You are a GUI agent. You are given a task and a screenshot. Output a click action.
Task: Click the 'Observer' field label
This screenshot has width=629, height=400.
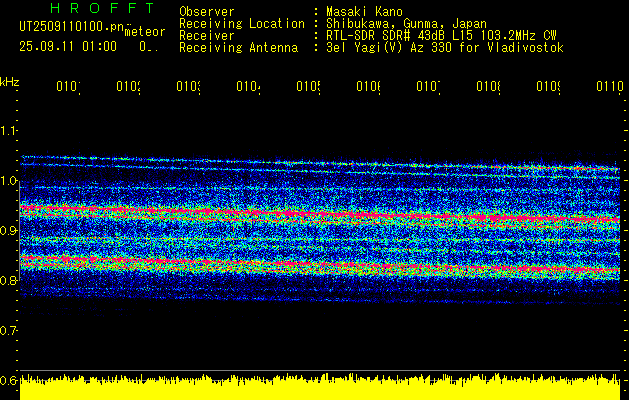(207, 12)
